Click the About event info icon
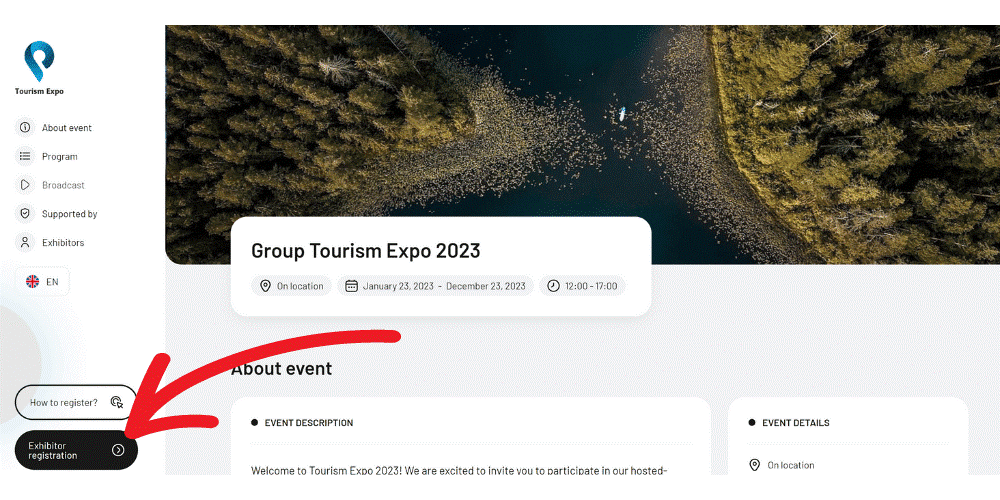The width and height of the screenshot is (1000, 500). coord(25,128)
